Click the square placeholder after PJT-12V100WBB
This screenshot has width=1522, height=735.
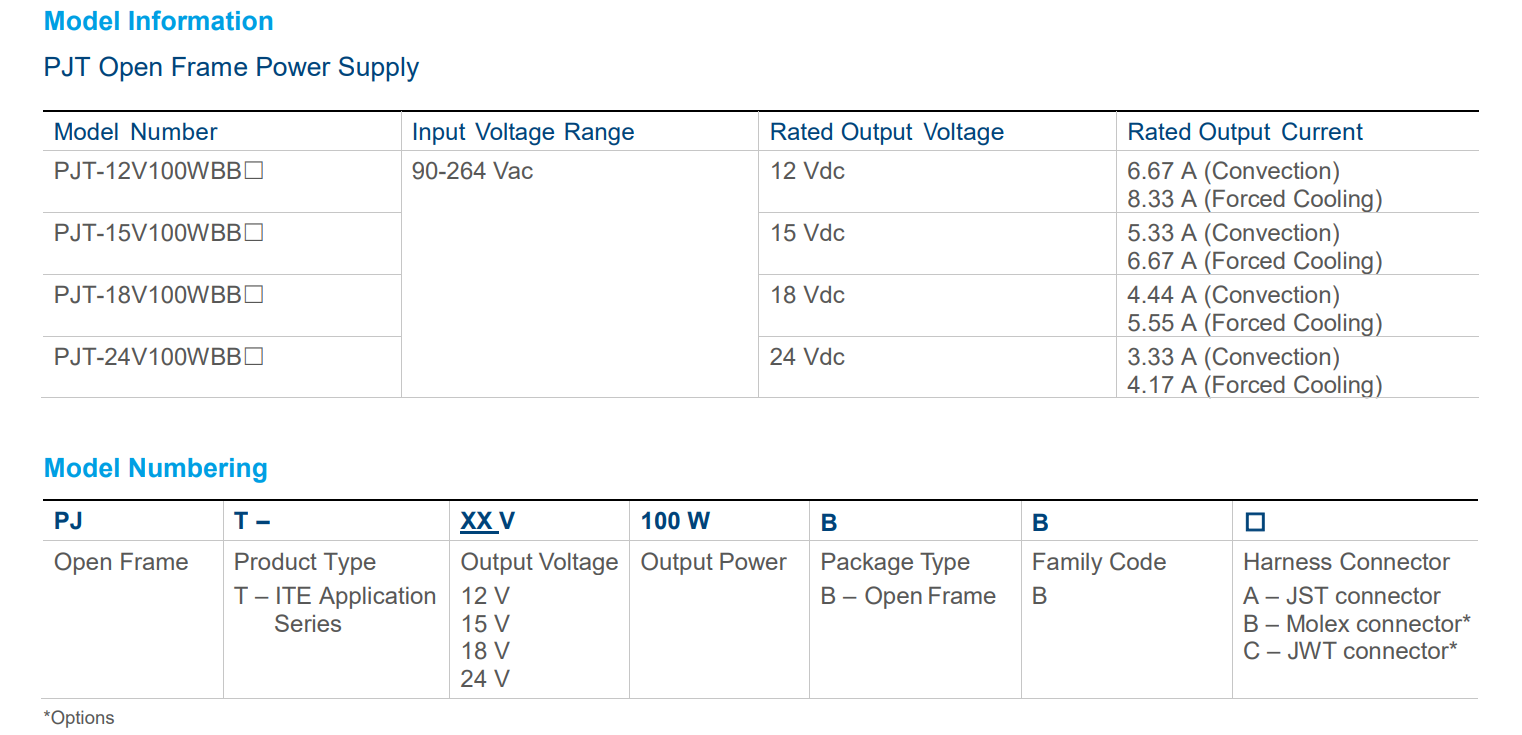(x=254, y=171)
